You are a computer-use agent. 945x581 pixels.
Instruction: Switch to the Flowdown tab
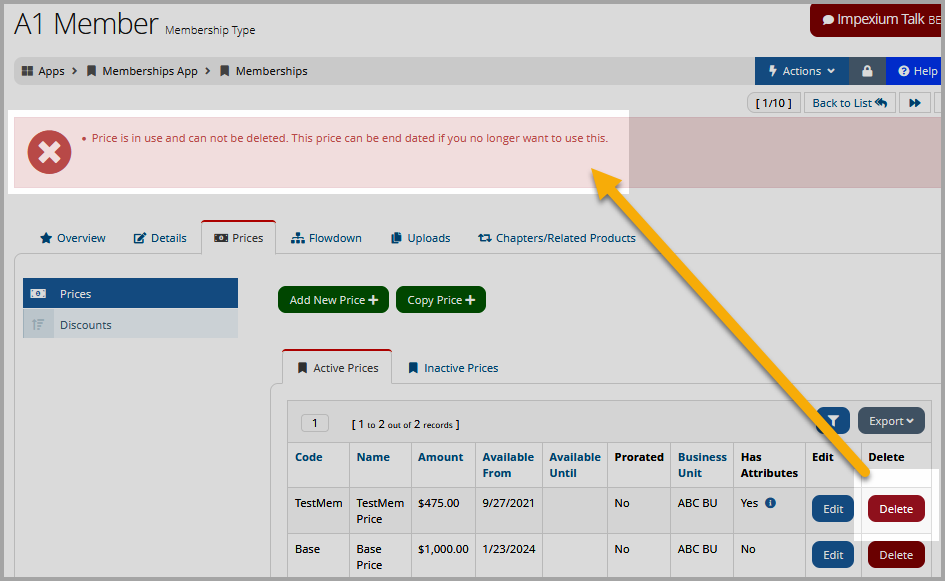326,238
